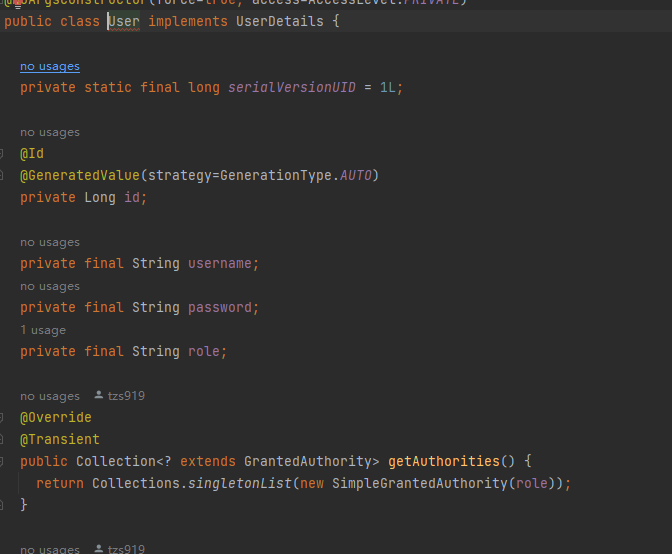This screenshot has height=554, width=672.
Task: Click the @Transient annotation
Action: [60, 440]
